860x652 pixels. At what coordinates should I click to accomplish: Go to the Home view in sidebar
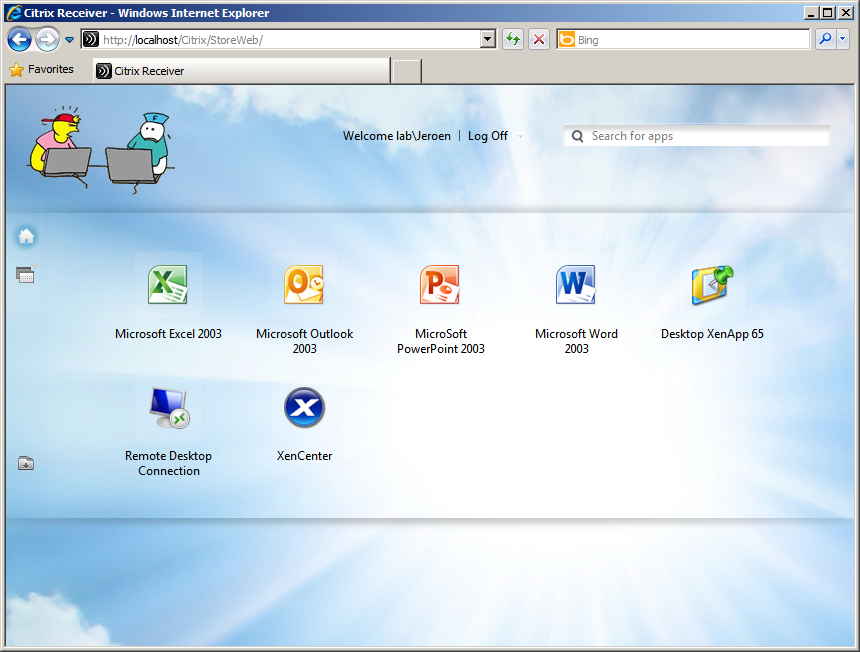(x=26, y=236)
